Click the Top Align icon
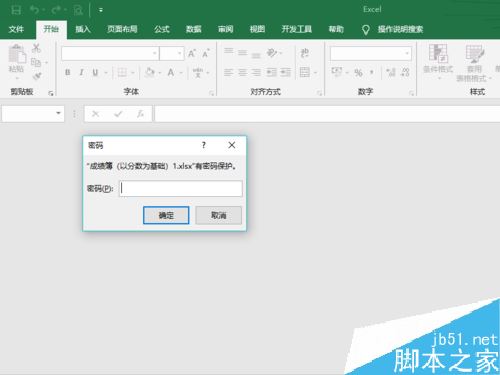Viewport: 500px width, 375px height. coord(229,51)
